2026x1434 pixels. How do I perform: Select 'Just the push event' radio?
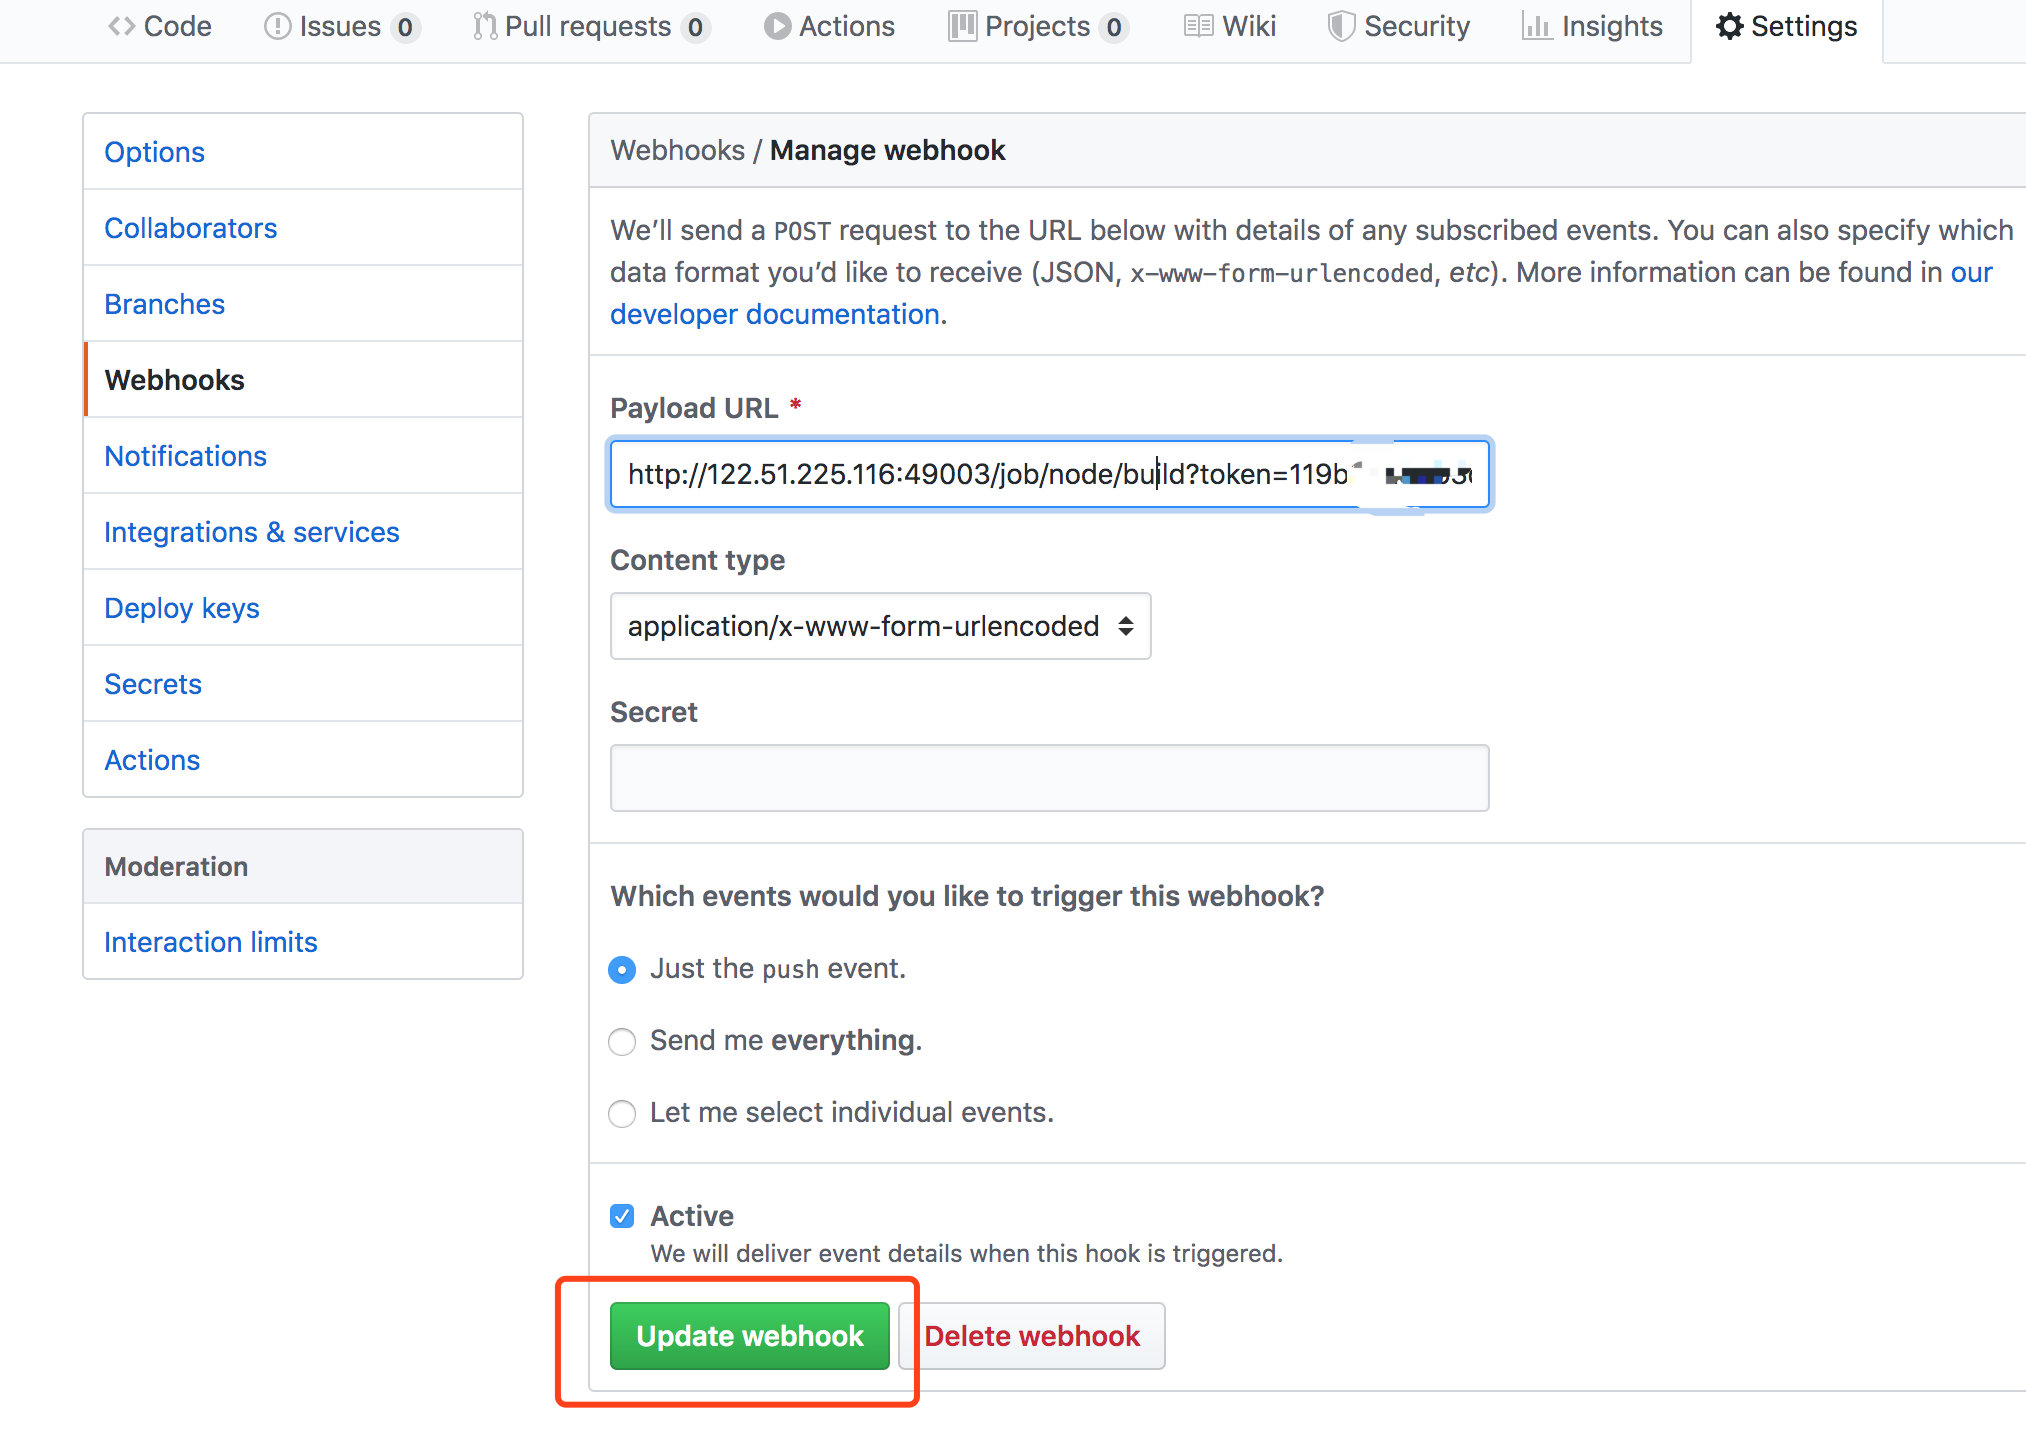click(x=622, y=970)
